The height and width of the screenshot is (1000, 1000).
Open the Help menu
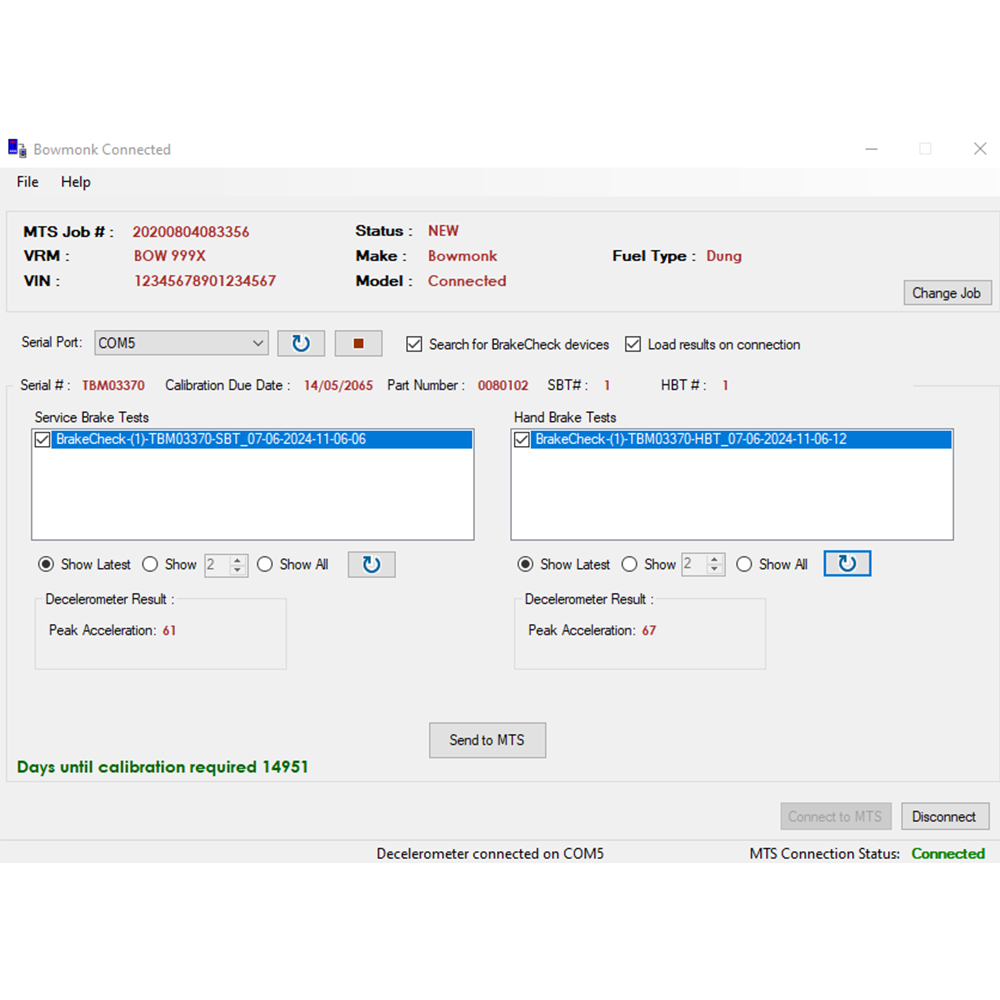[x=76, y=182]
